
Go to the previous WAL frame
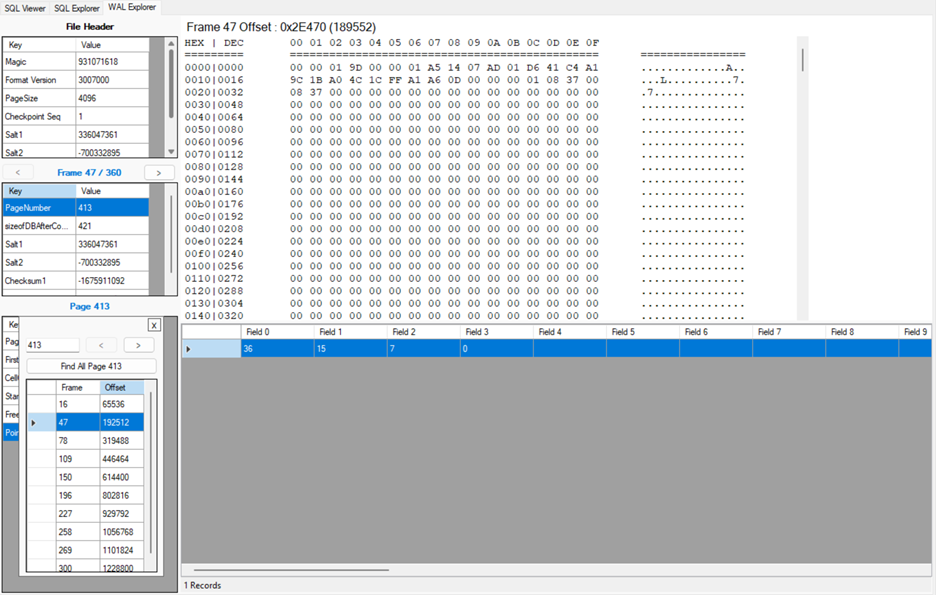pos(18,173)
